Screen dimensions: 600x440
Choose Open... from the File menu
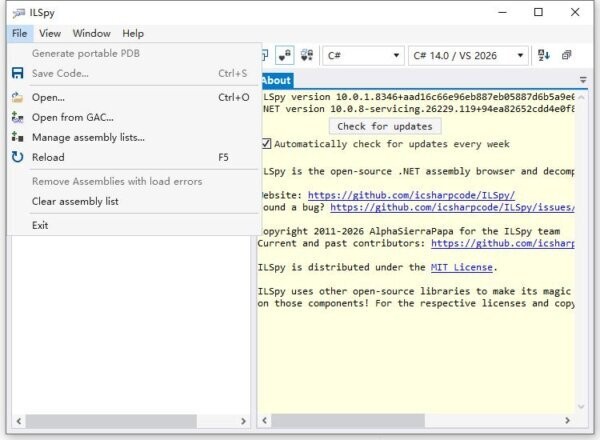[133, 98]
